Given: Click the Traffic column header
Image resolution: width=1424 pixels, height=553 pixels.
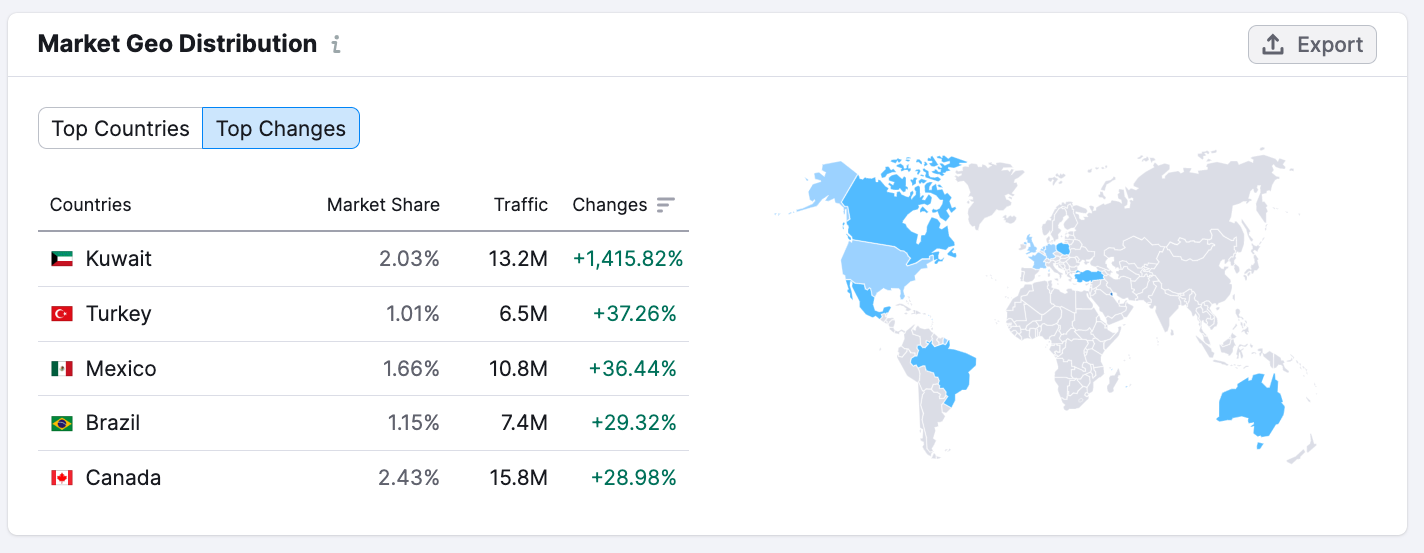Looking at the screenshot, I should 521,205.
